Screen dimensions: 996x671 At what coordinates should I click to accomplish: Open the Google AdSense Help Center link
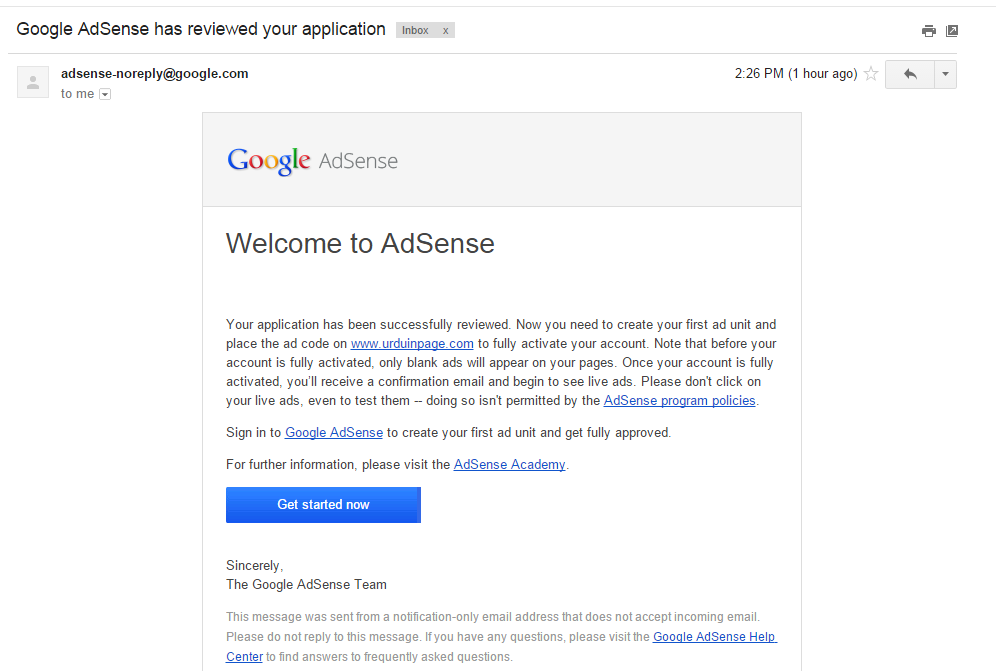714,637
